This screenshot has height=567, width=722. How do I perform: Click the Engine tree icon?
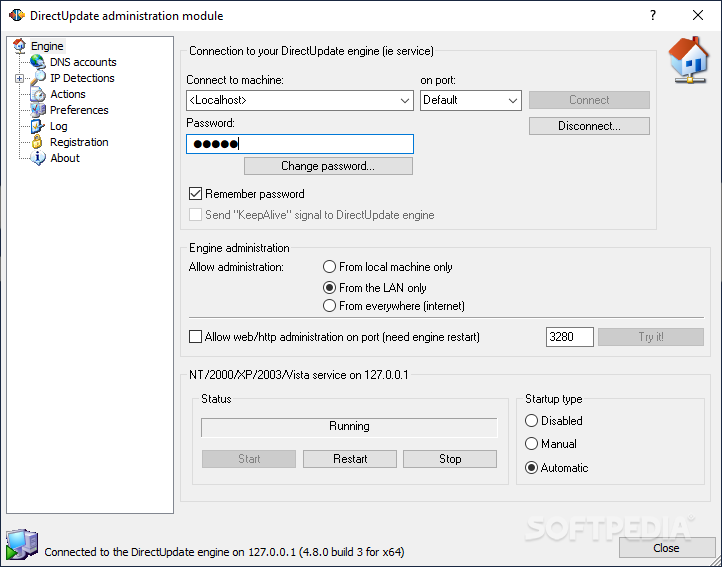[x=19, y=46]
